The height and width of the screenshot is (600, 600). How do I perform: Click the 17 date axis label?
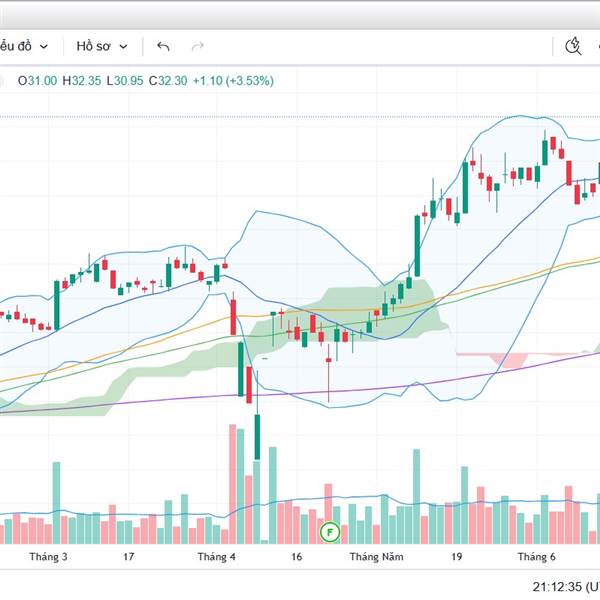click(129, 556)
